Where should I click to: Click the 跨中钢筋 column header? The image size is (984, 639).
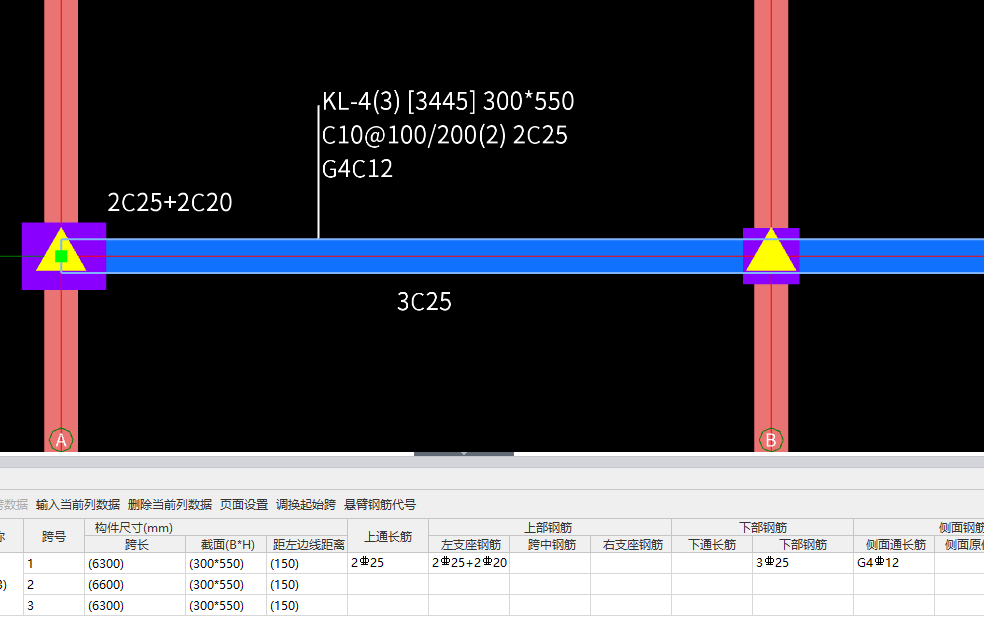550,544
